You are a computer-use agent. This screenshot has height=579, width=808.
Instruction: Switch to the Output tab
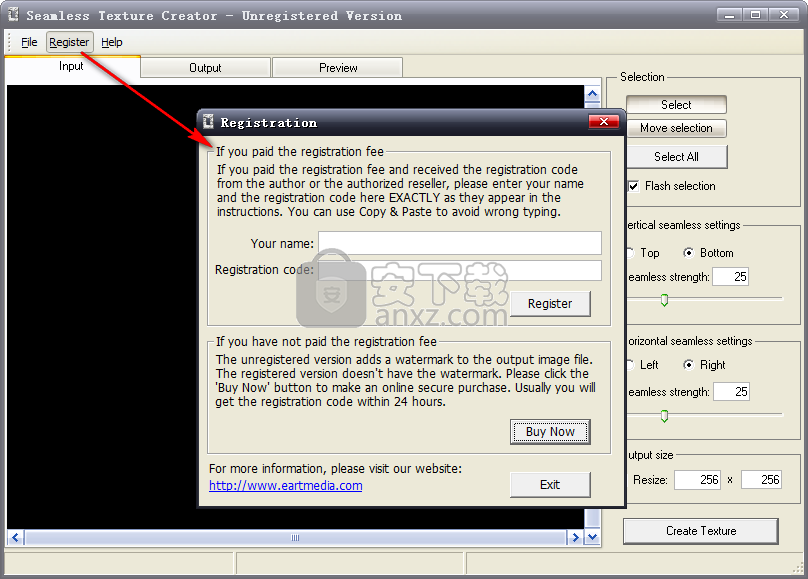205,68
